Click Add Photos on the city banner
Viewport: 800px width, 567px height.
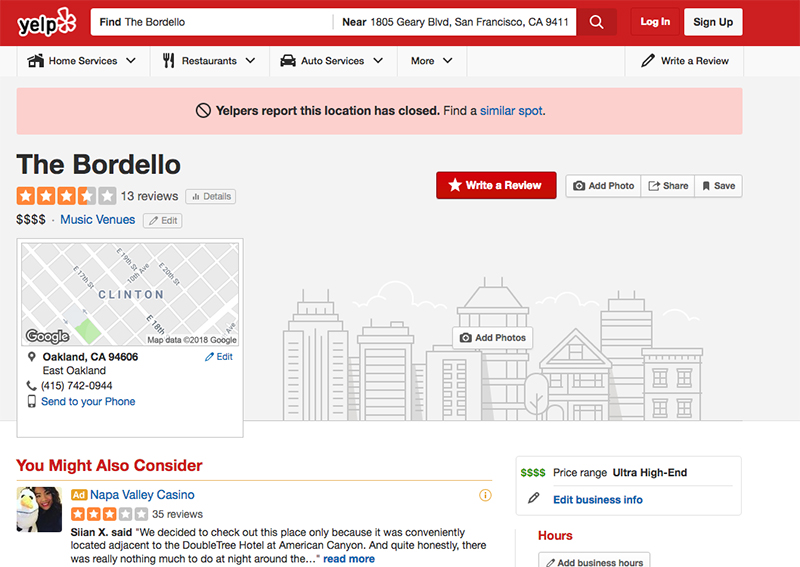click(492, 338)
